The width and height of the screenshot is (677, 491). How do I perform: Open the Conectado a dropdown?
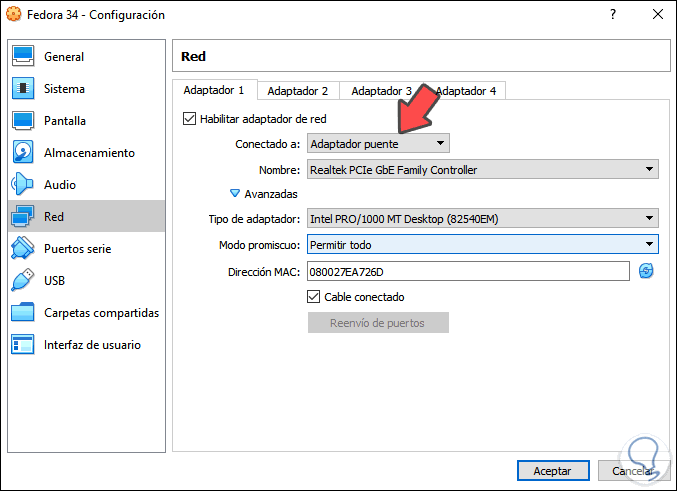point(378,144)
